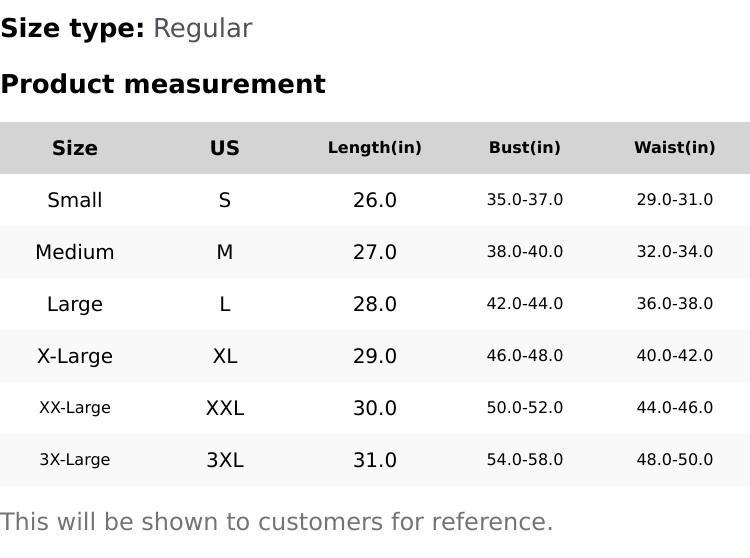Select the 3X-Large size row label
The height and width of the screenshot is (558, 750).
point(75,460)
